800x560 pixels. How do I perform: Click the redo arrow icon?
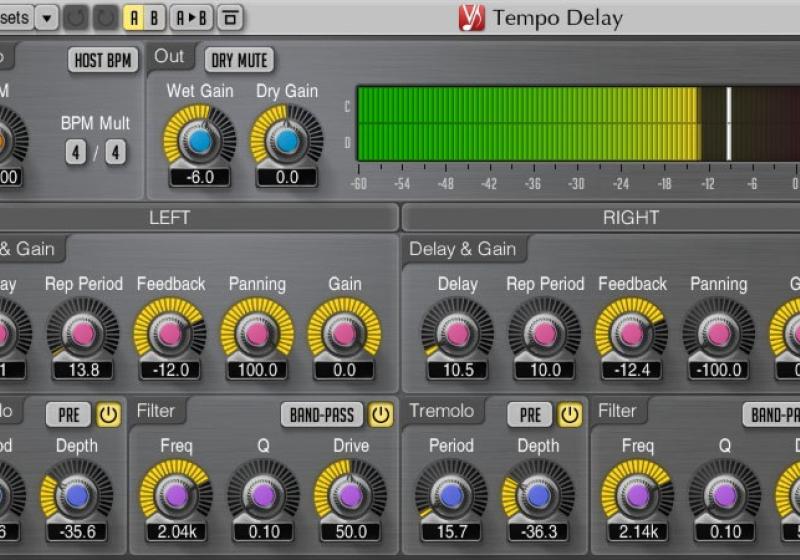point(105,18)
